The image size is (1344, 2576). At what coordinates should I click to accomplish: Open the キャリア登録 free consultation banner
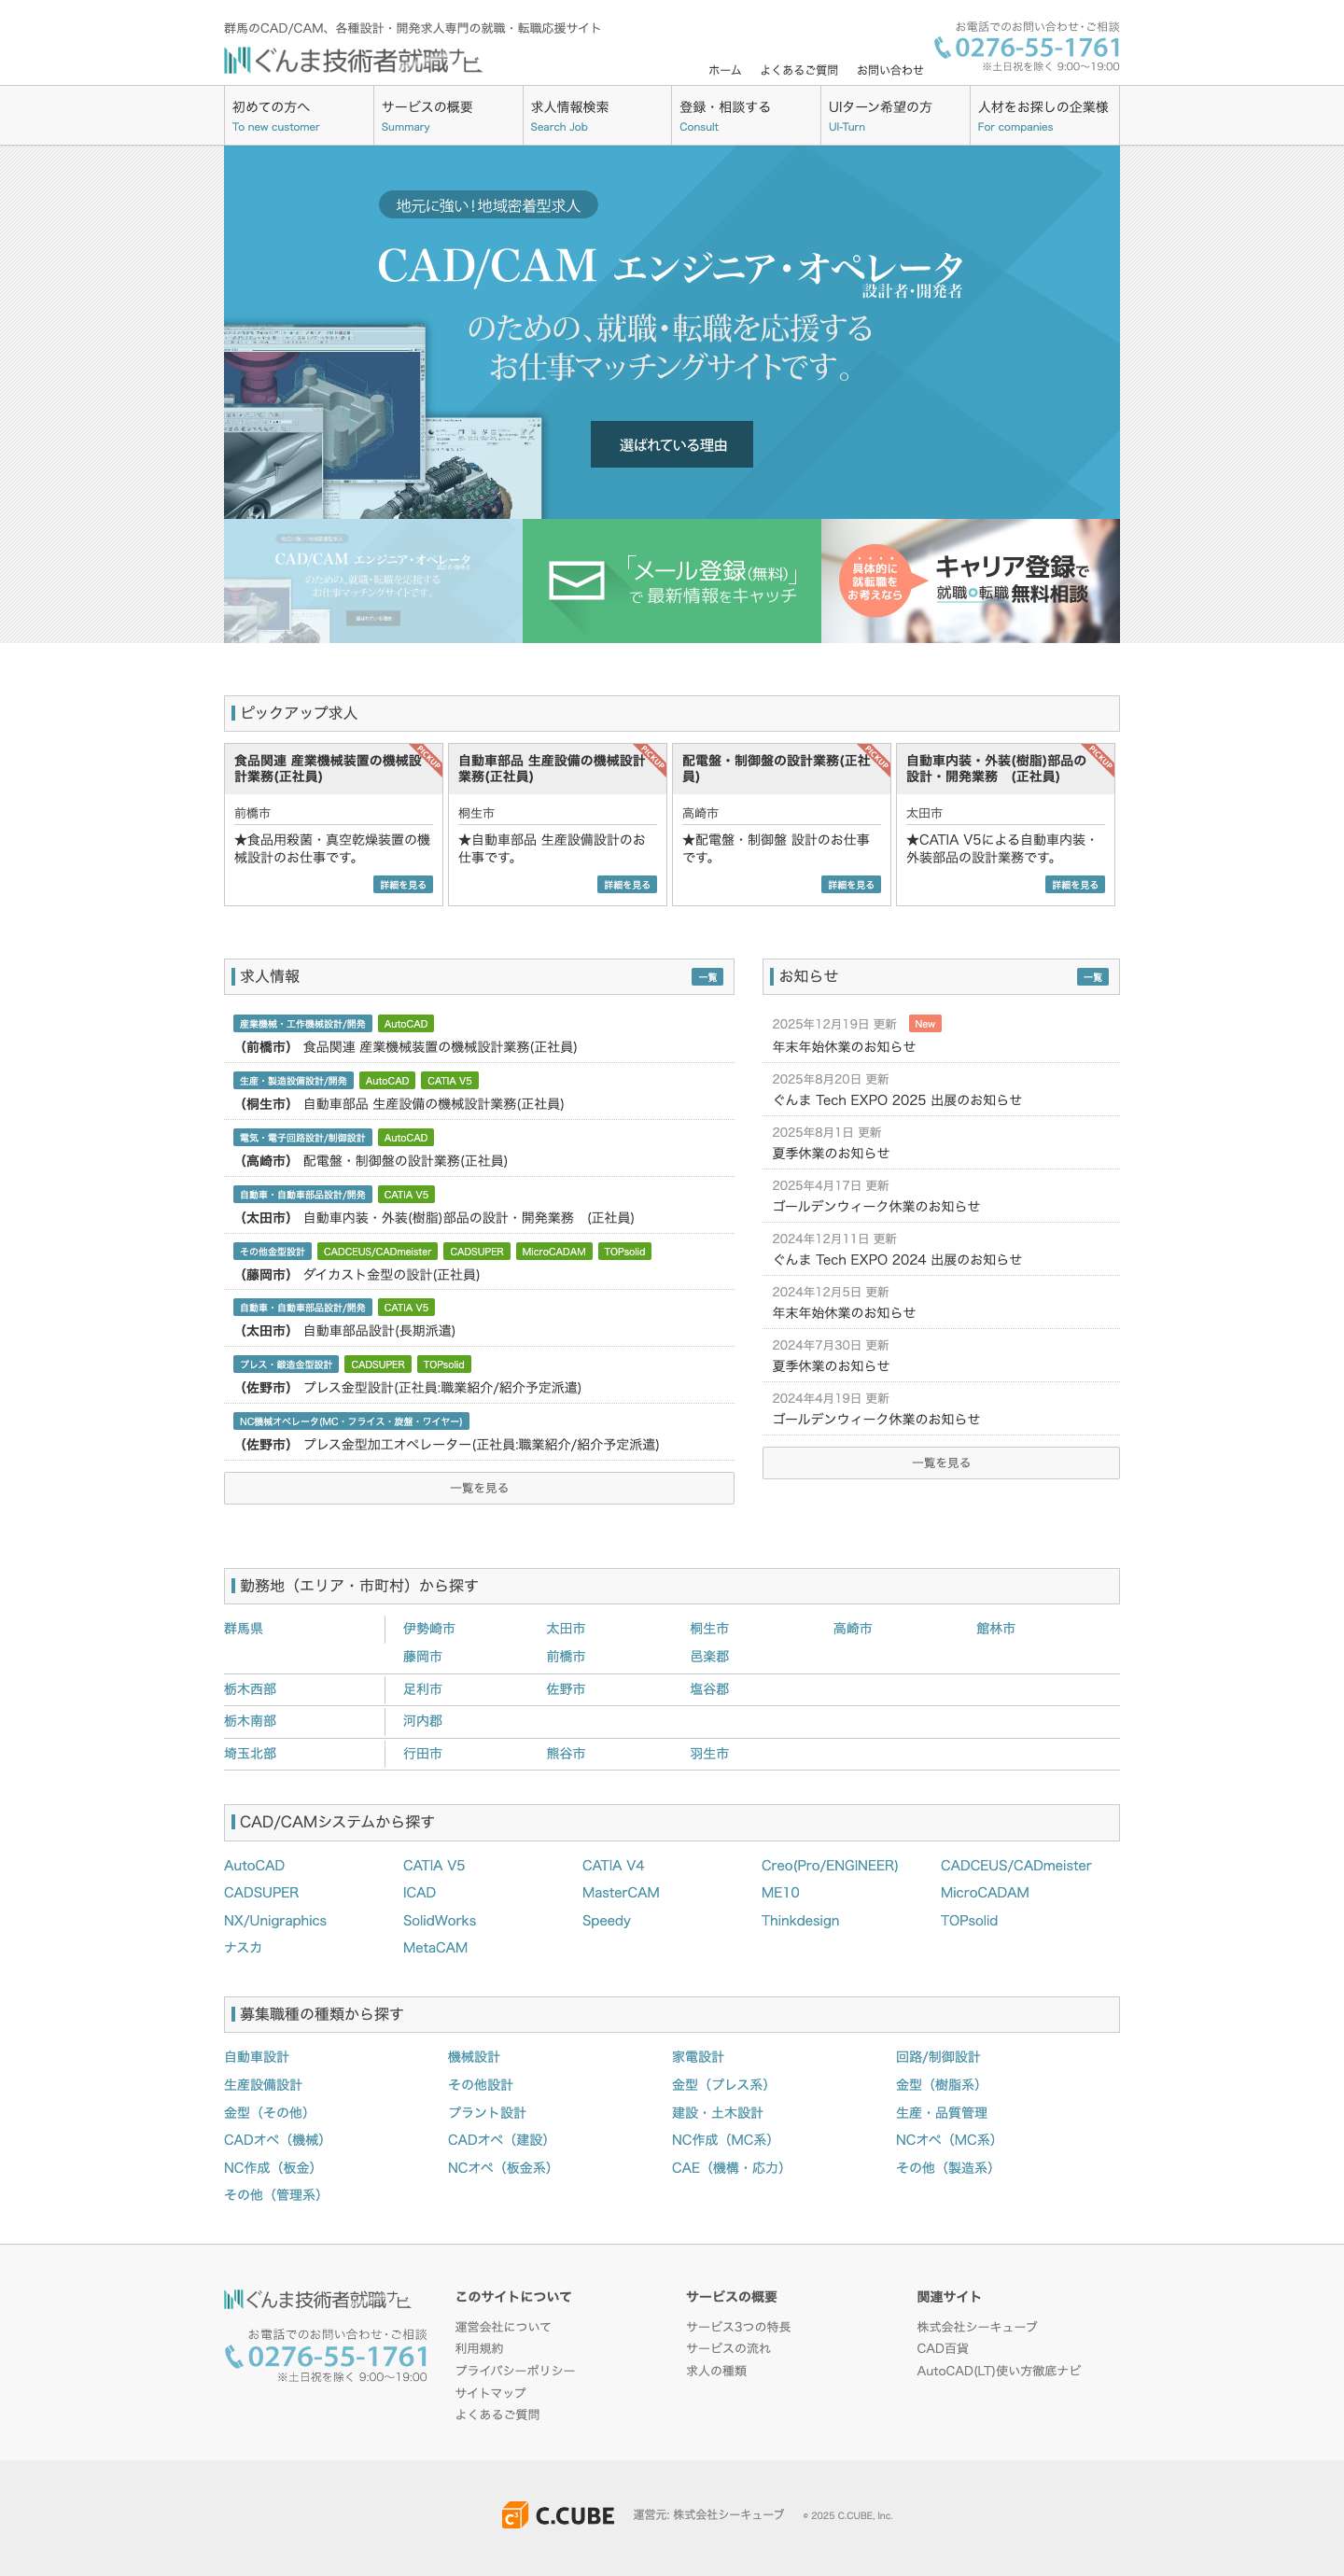pos(970,581)
